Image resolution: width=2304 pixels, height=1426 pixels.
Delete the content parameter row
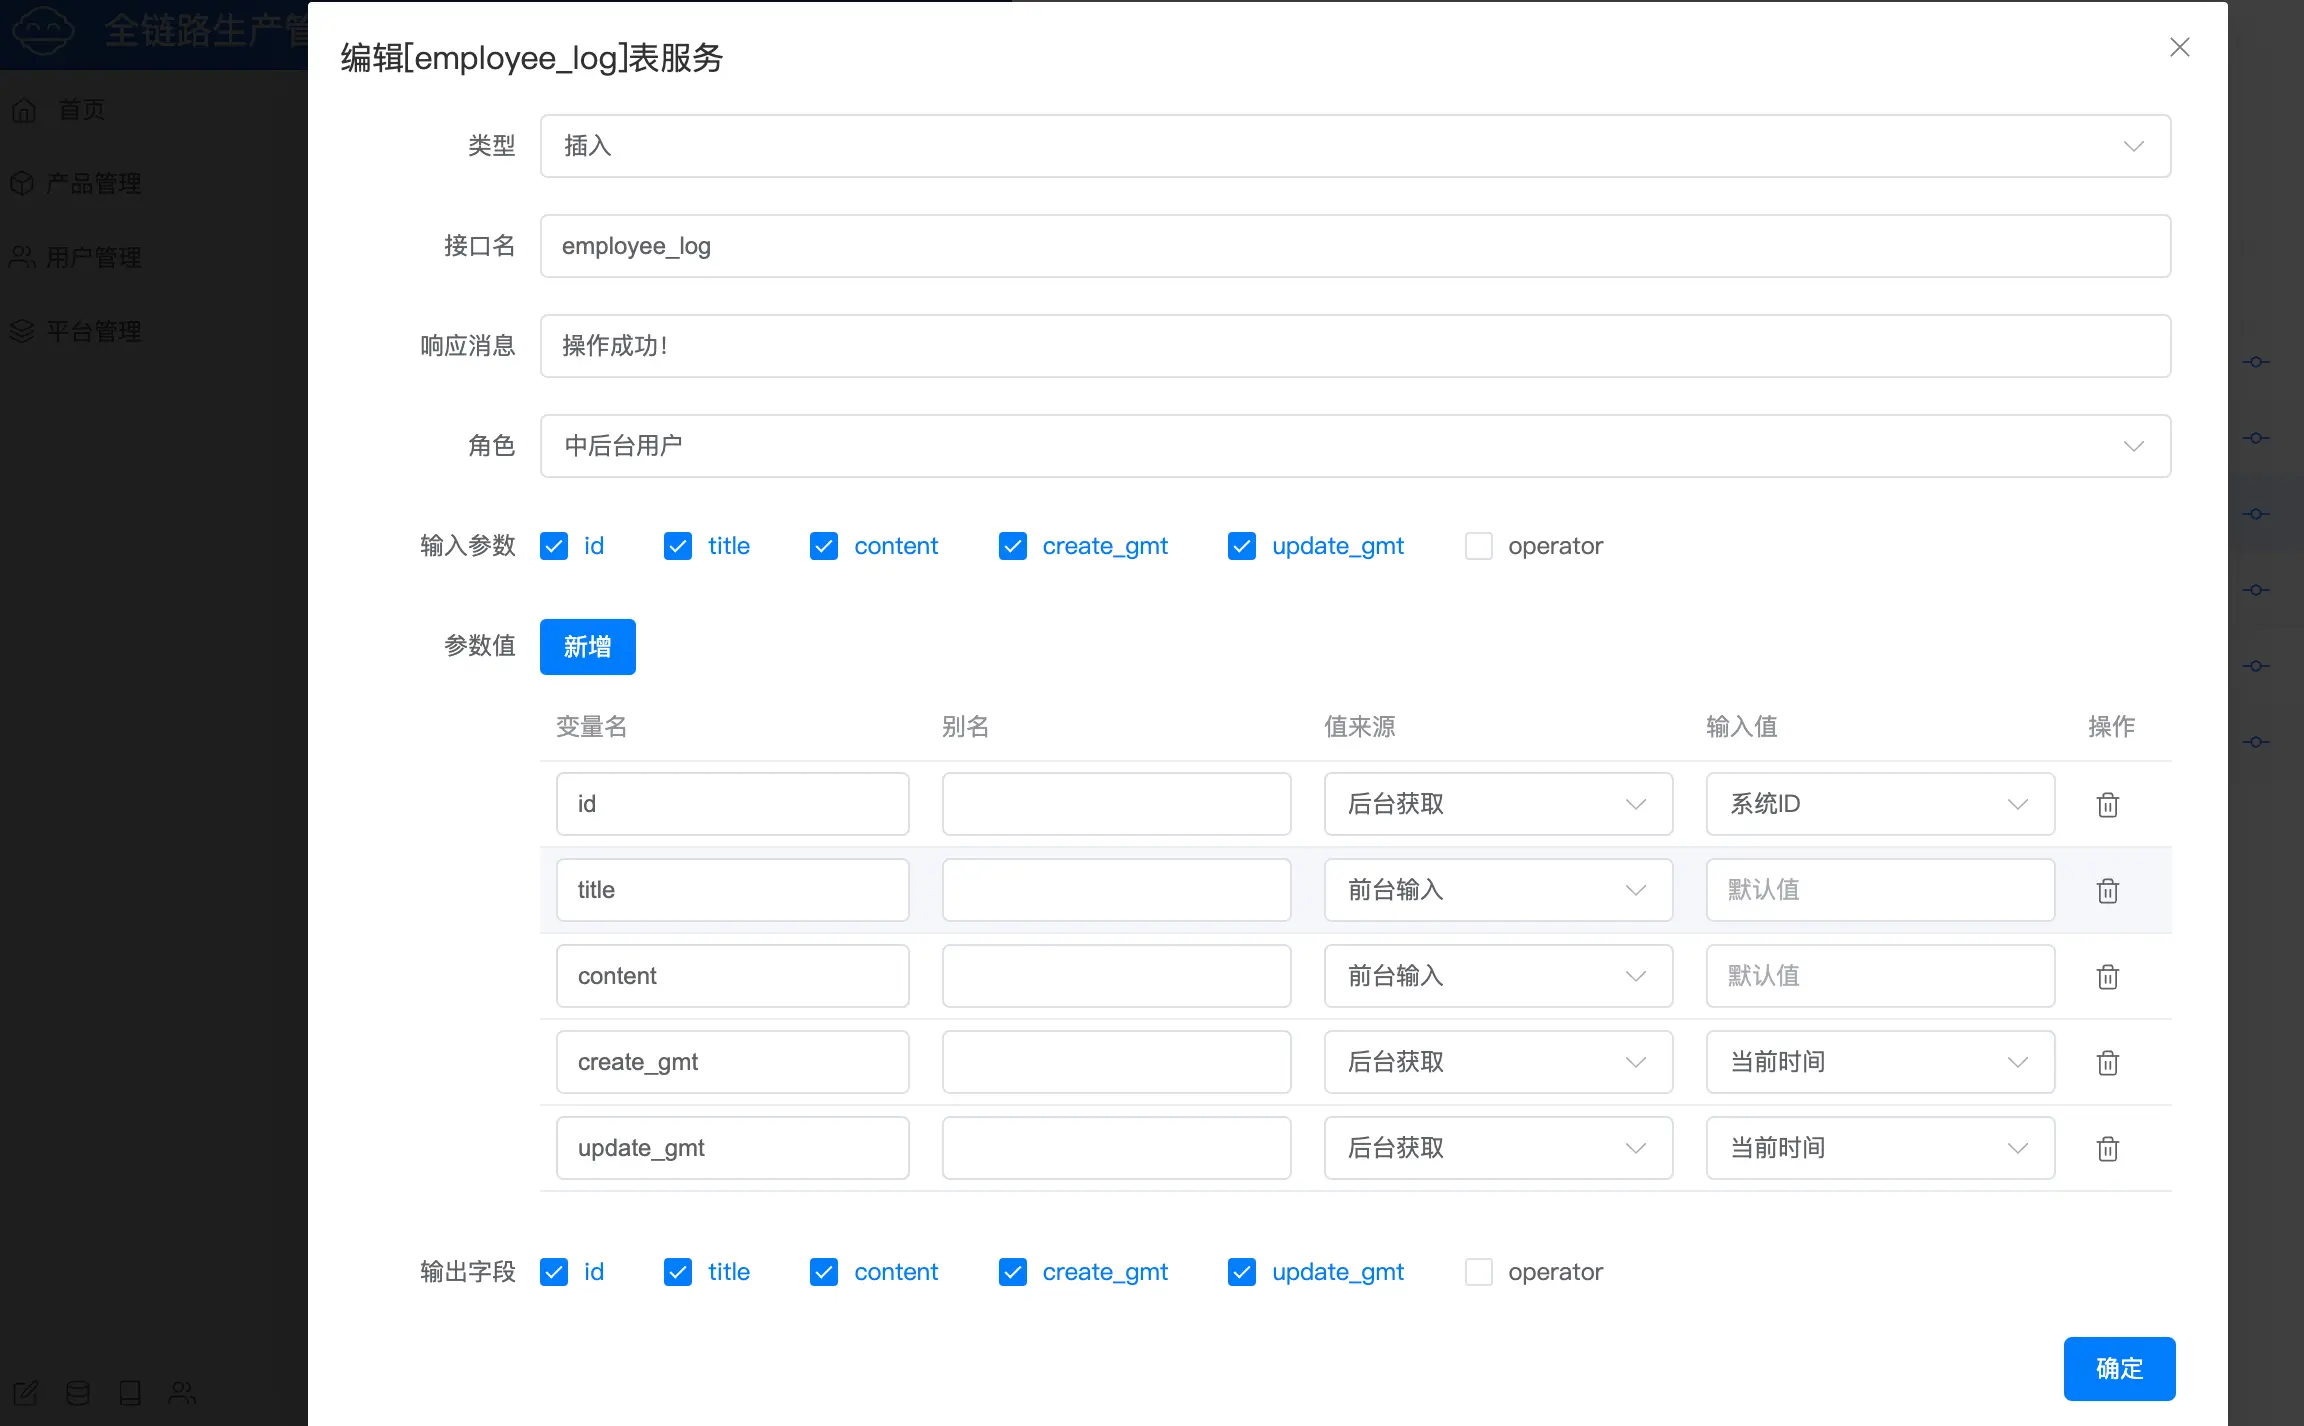[x=2107, y=977]
